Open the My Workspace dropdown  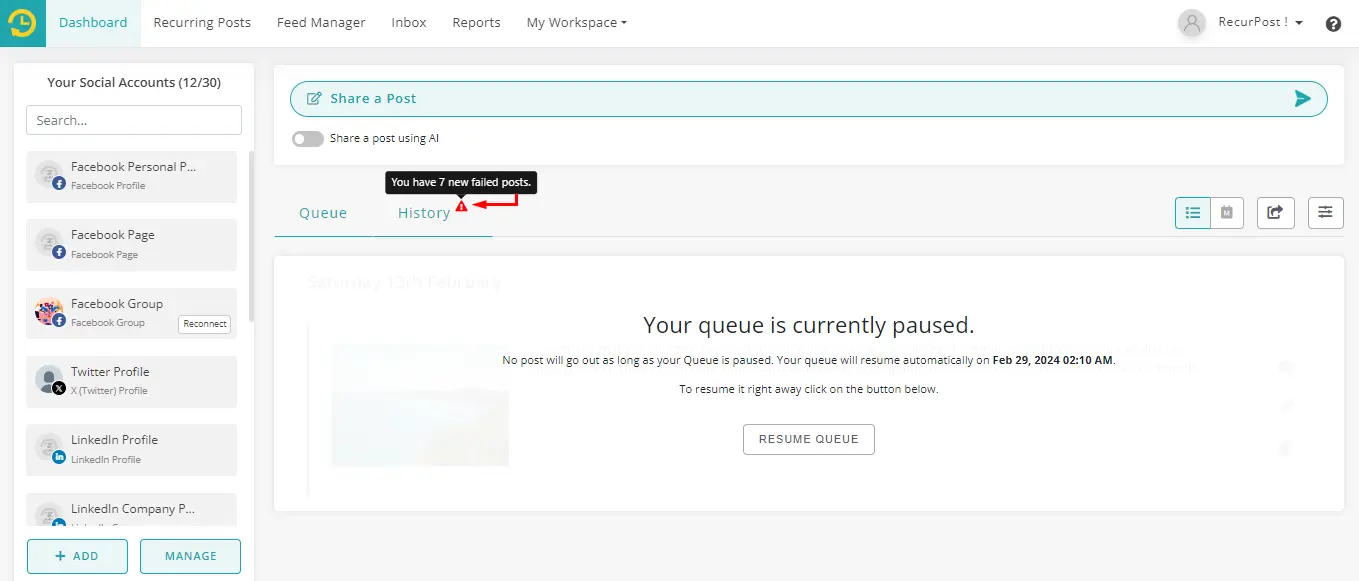pos(576,22)
